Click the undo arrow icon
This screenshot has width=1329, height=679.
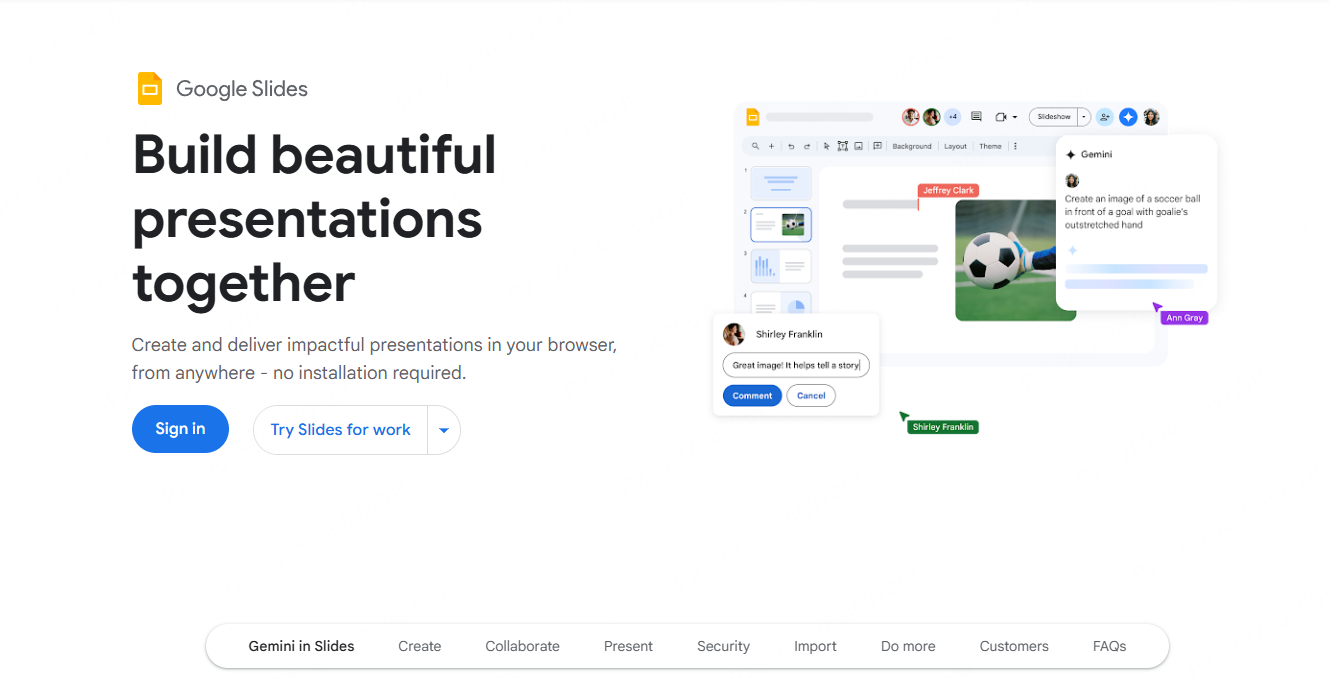[x=791, y=146]
